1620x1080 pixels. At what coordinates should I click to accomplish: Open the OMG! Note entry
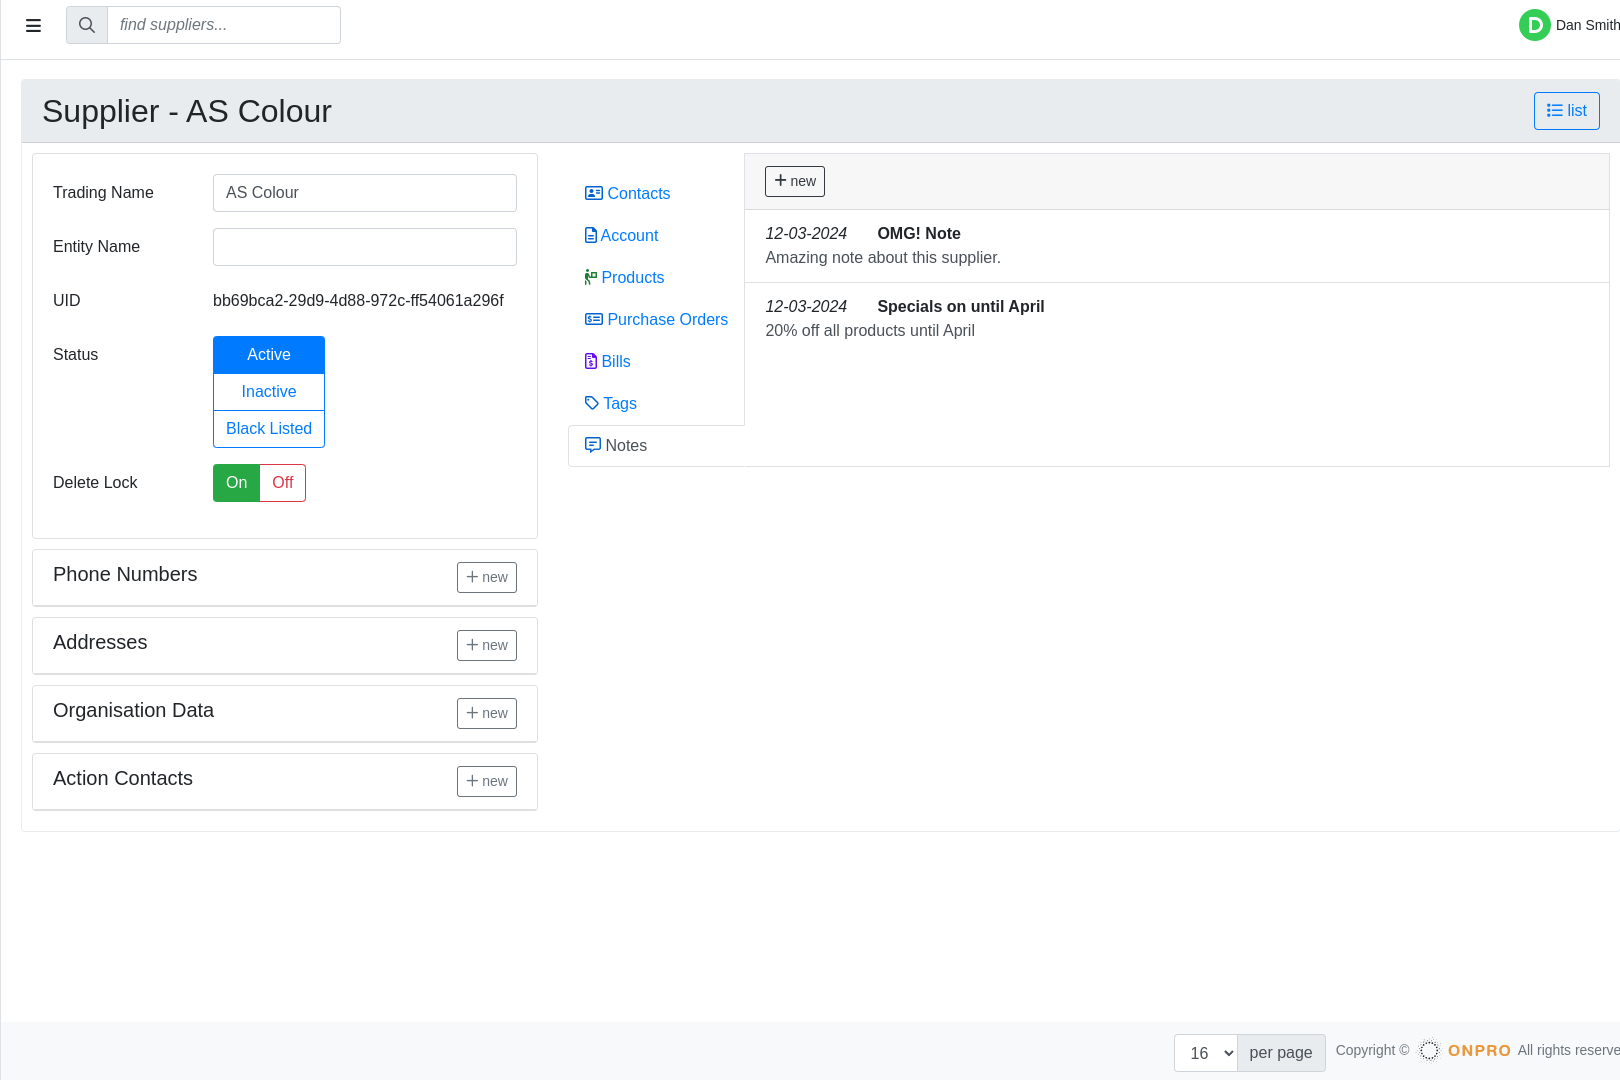[1176, 246]
